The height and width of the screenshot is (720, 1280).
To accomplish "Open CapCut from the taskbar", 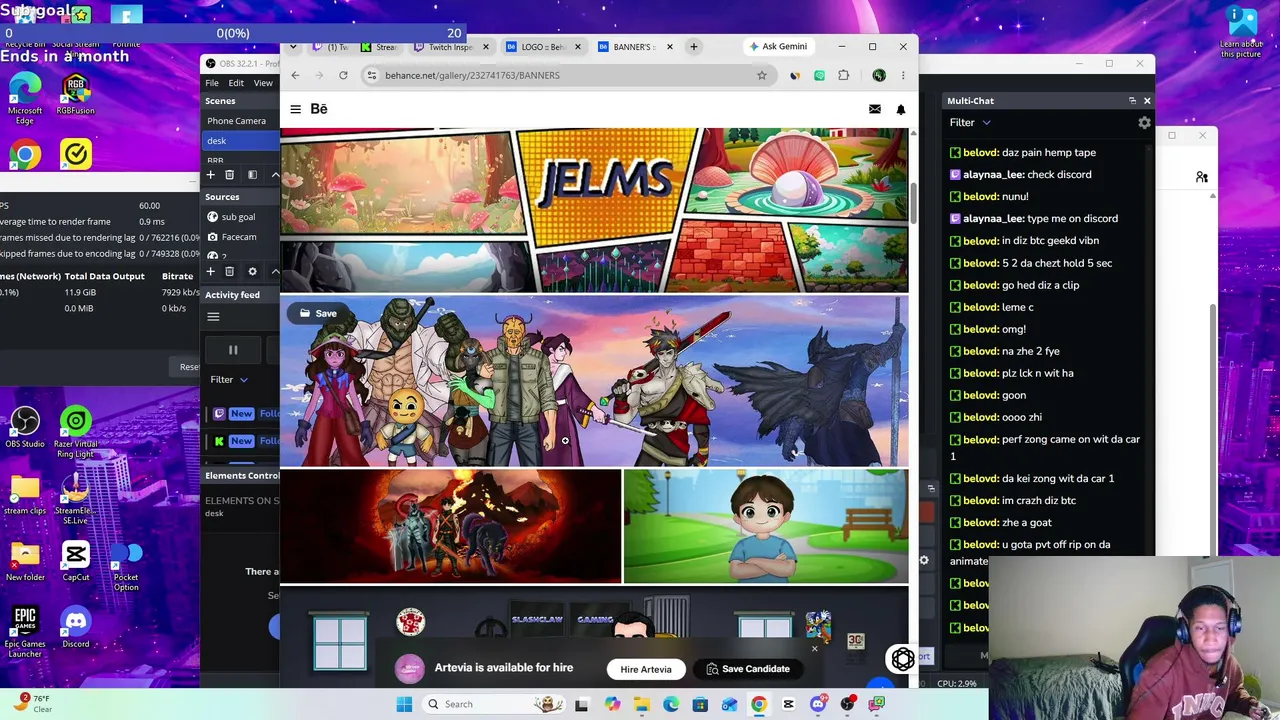I will click(788, 704).
